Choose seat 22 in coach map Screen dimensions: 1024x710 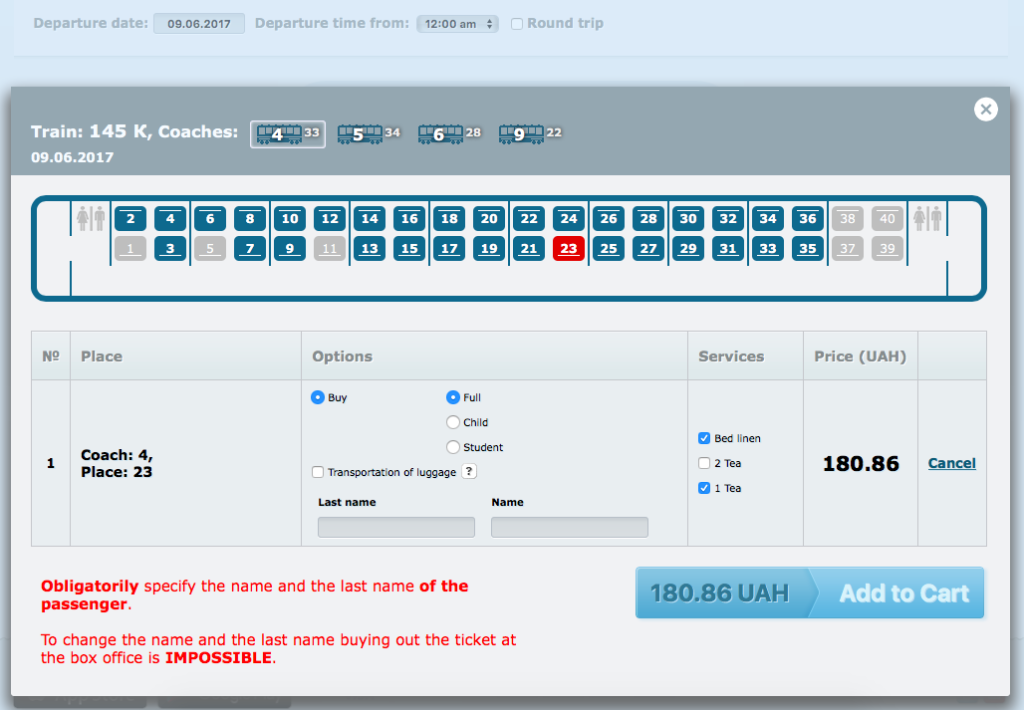[529, 219]
